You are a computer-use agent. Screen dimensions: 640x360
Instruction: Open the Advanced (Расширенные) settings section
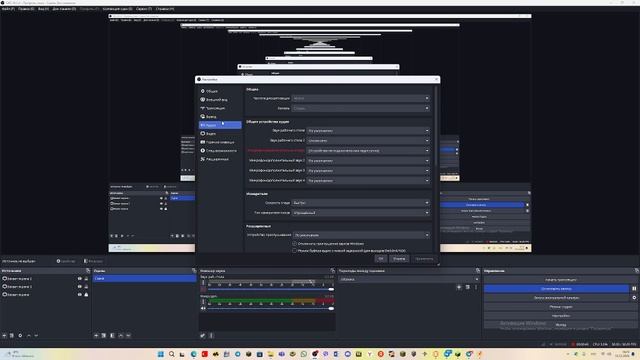click(x=220, y=159)
